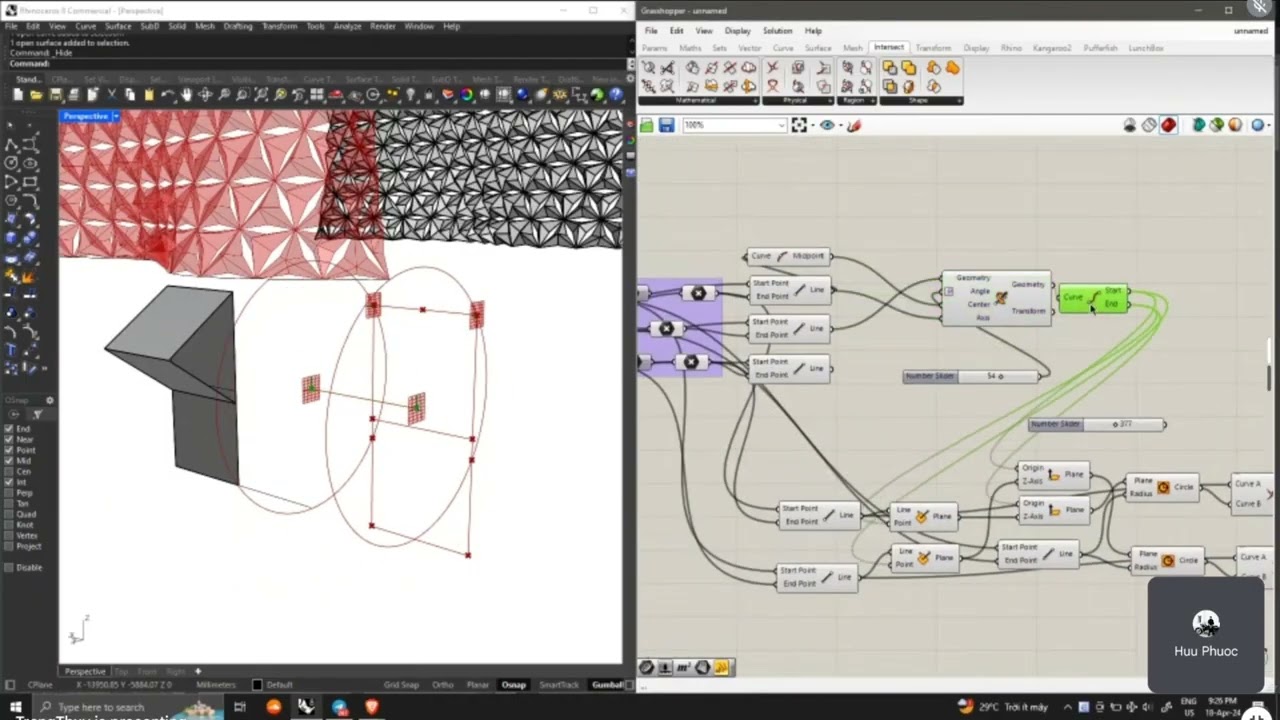
Task: Click the light bulb Hide icon in Rhino
Action: click(x=410, y=95)
